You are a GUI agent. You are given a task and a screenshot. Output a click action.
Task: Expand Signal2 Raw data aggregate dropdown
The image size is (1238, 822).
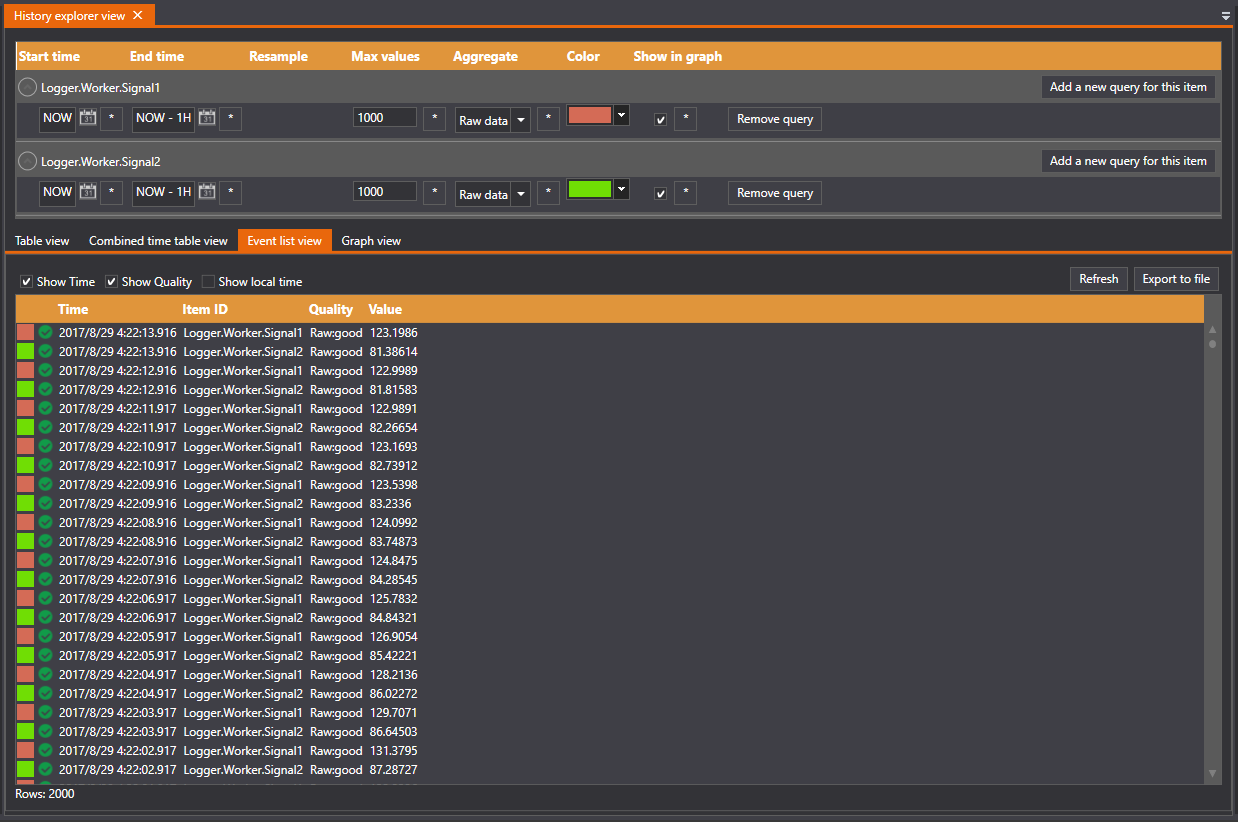pyautogui.click(x=521, y=194)
